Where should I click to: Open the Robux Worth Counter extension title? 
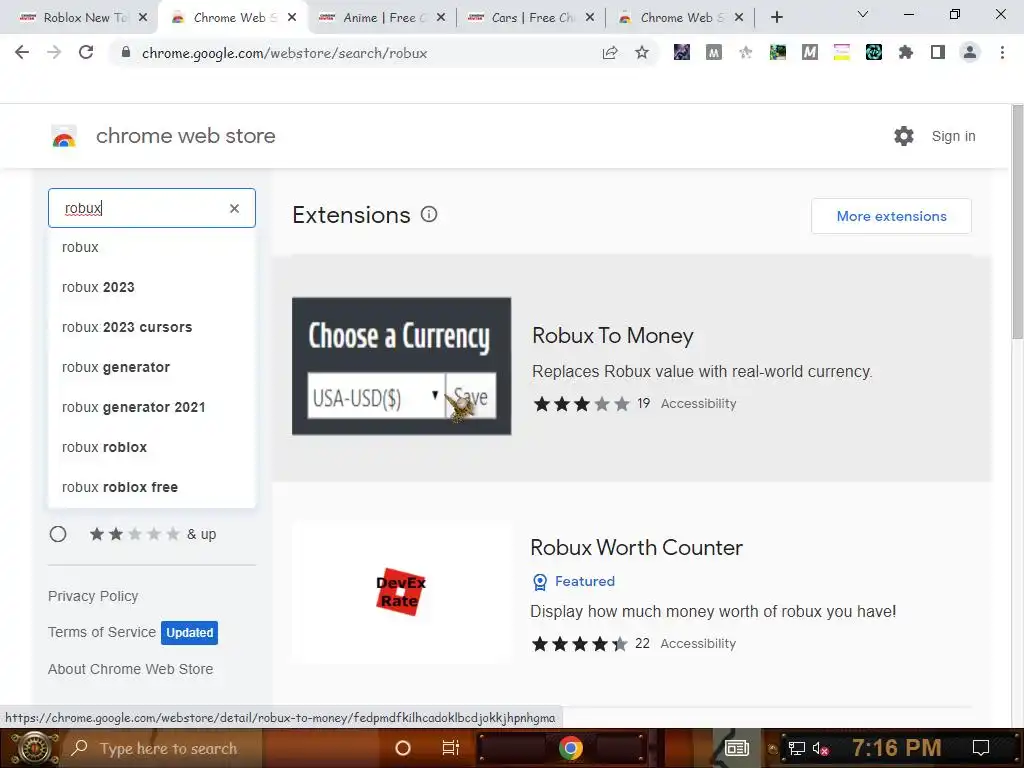pyautogui.click(x=636, y=547)
